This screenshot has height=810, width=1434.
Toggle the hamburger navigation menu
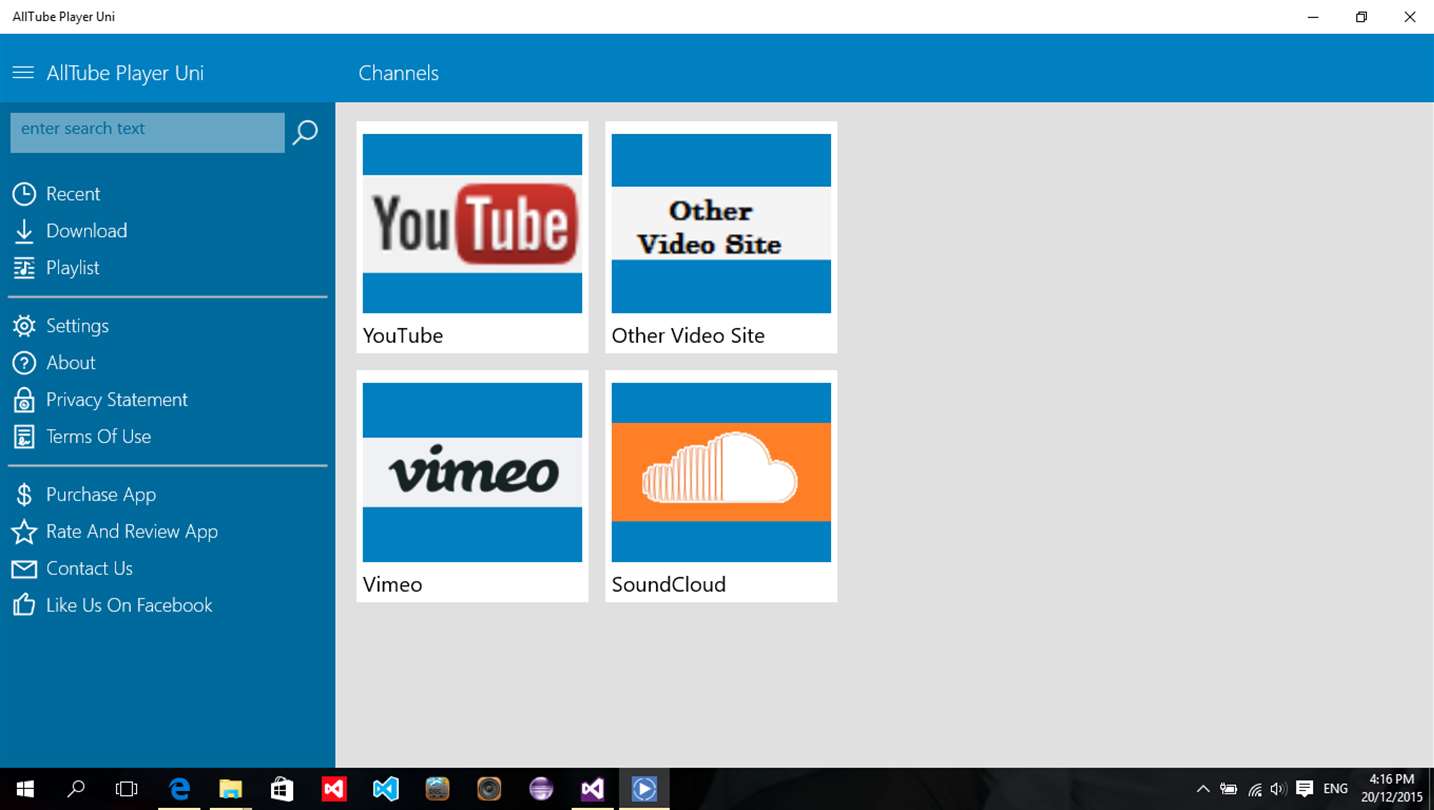(23, 73)
